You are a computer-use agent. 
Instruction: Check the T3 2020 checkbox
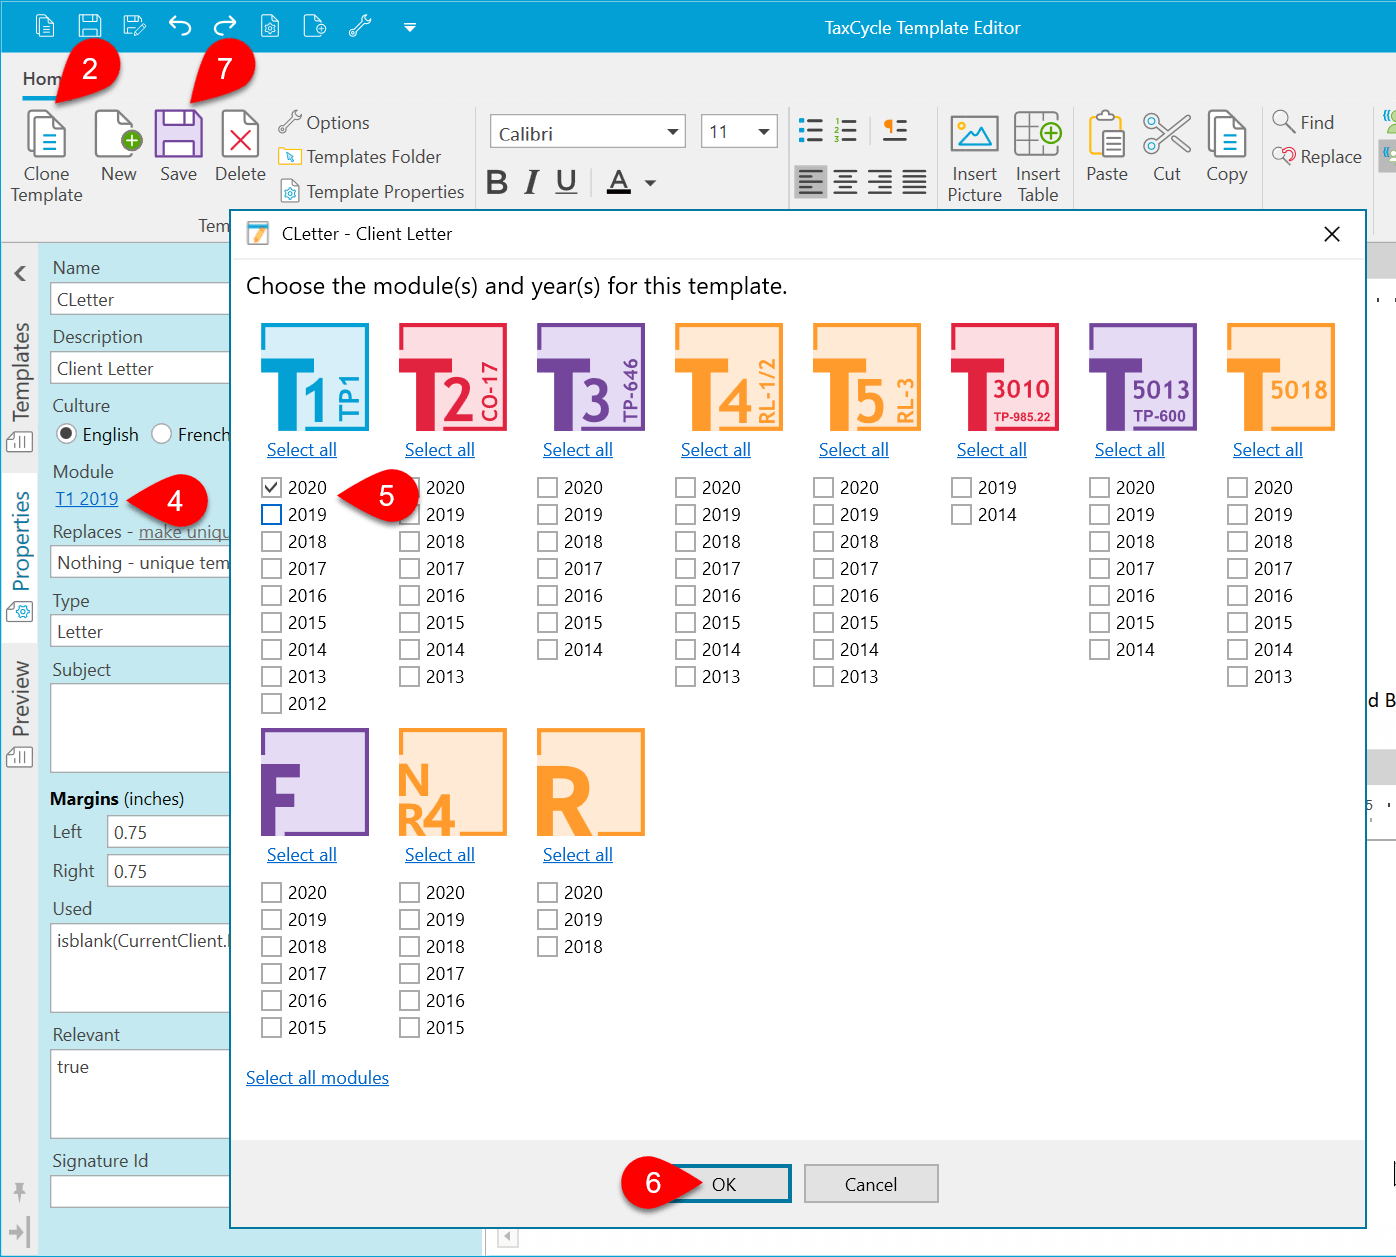(547, 487)
